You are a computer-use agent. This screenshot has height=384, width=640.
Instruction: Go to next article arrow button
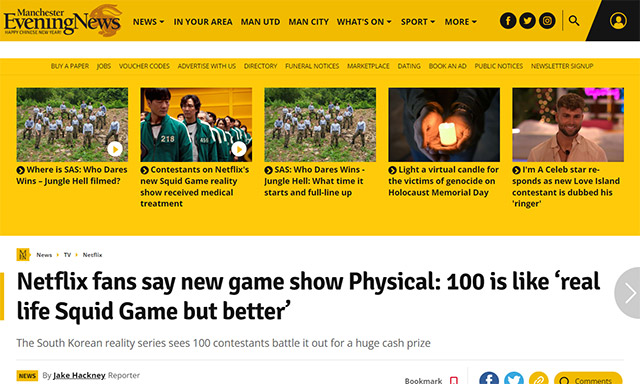[x=629, y=293]
